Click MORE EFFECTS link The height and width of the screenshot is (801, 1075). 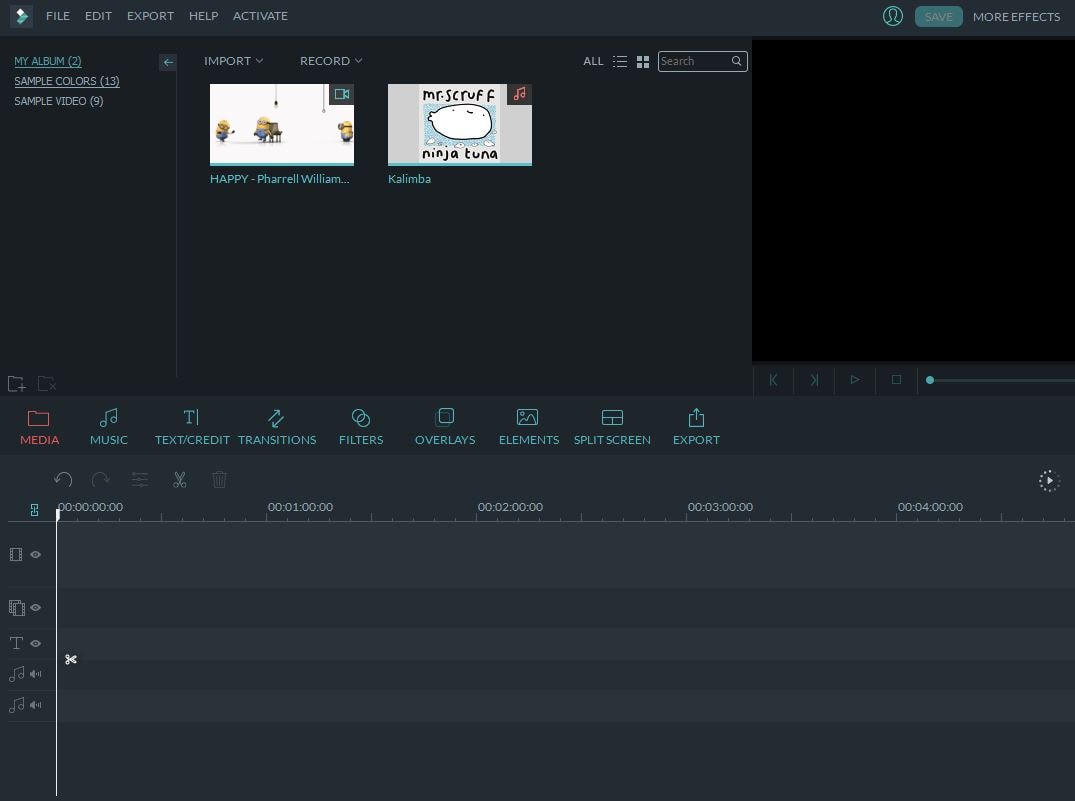[x=1016, y=16]
